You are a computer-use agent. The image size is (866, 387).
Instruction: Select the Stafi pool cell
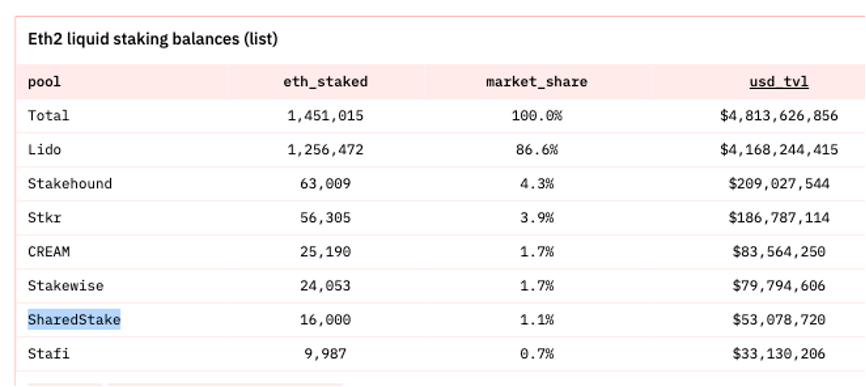[49, 353]
